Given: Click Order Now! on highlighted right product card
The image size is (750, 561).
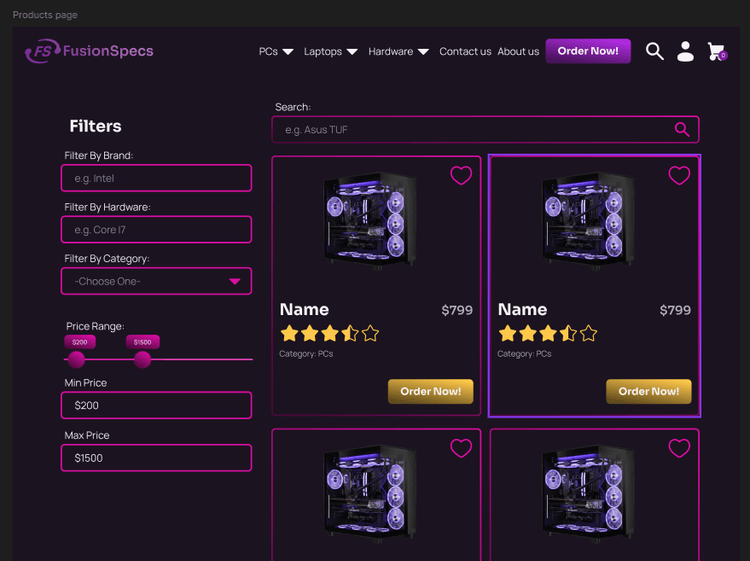Looking at the screenshot, I should (649, 391).
